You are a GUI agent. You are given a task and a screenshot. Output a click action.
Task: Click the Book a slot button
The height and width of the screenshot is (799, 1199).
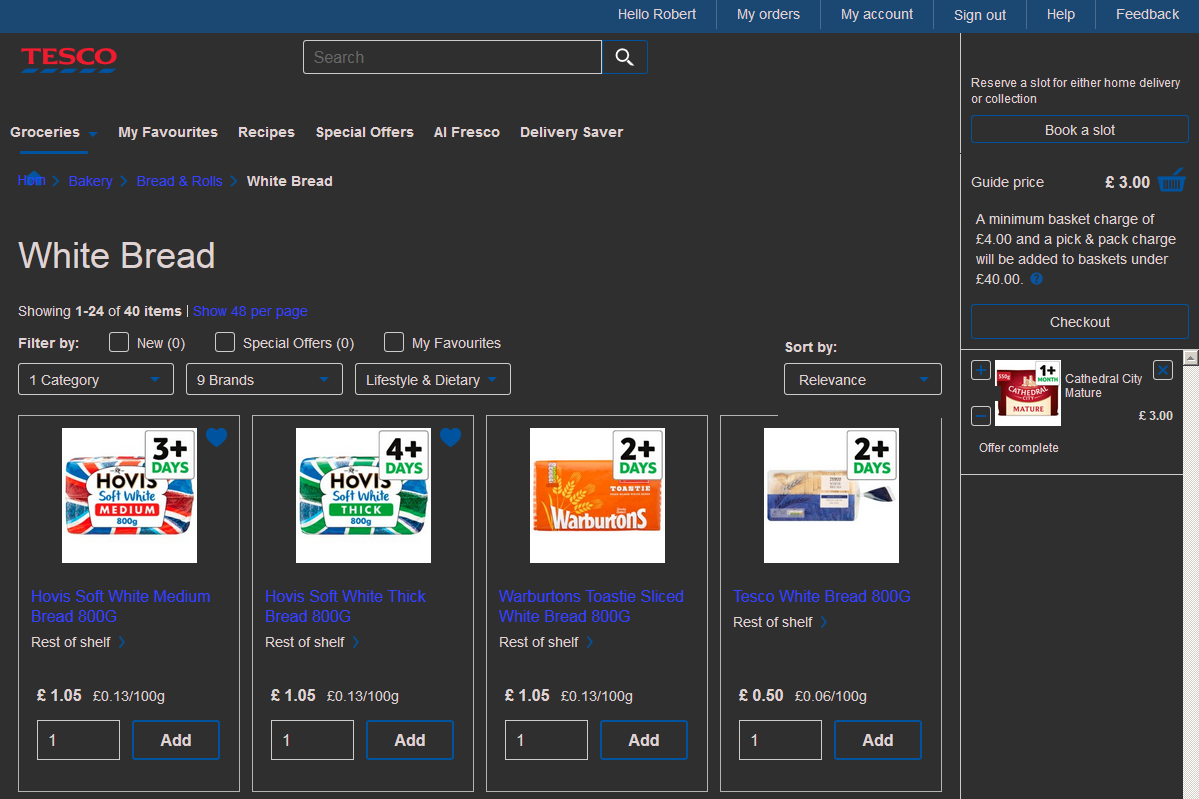pos(1080,129)
